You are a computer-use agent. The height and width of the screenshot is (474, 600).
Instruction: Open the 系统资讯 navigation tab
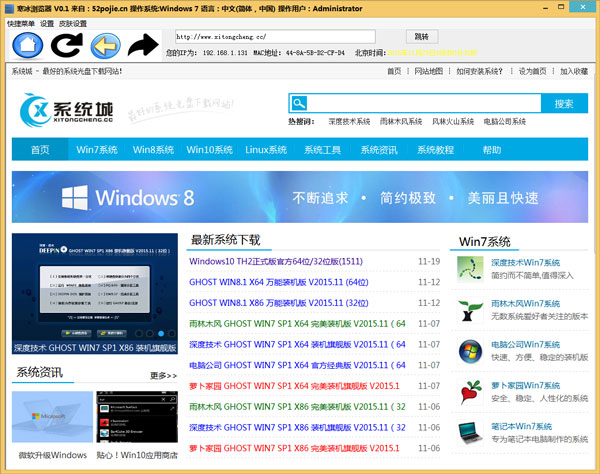(379, 150)
